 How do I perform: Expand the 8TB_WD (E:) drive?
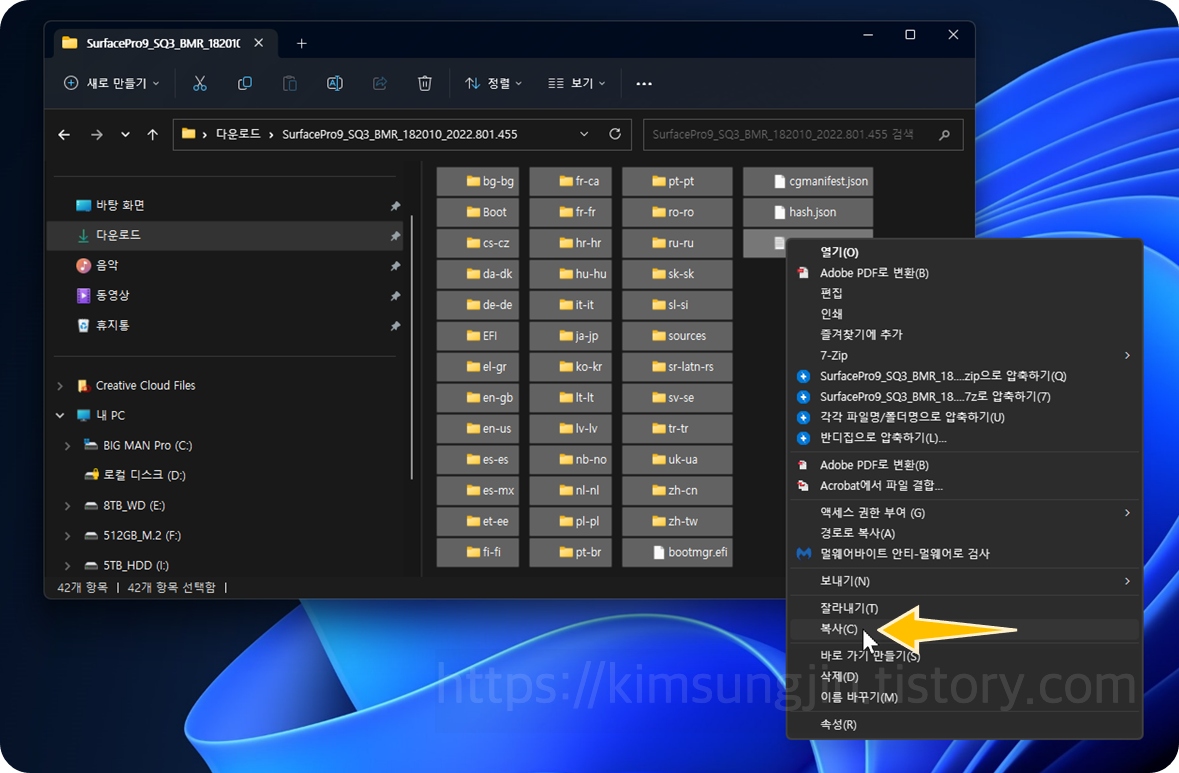coord(68,506)
